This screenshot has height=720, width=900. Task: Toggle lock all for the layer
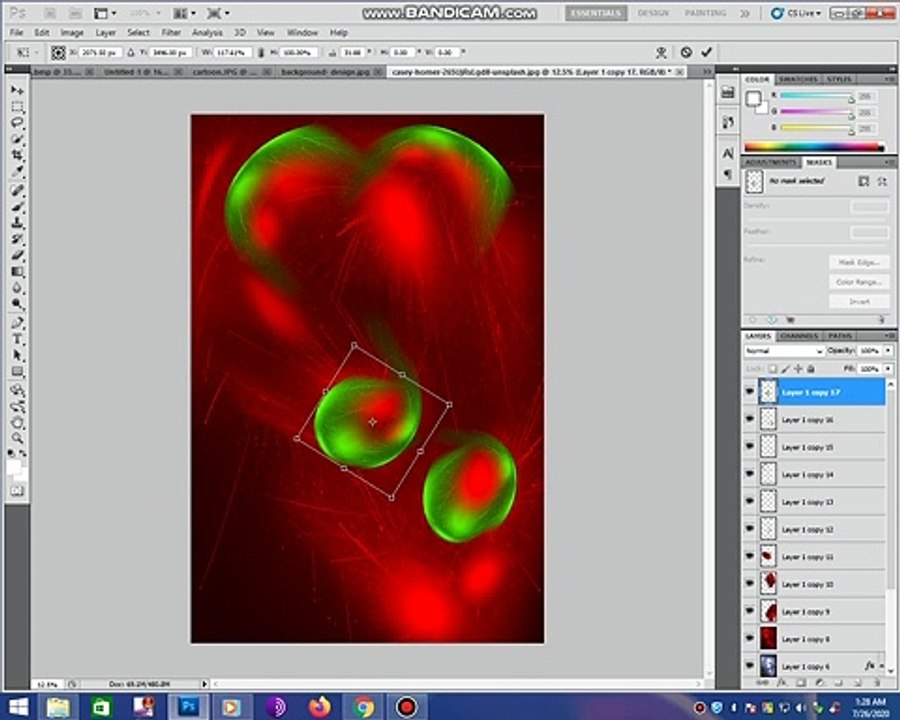811,369
